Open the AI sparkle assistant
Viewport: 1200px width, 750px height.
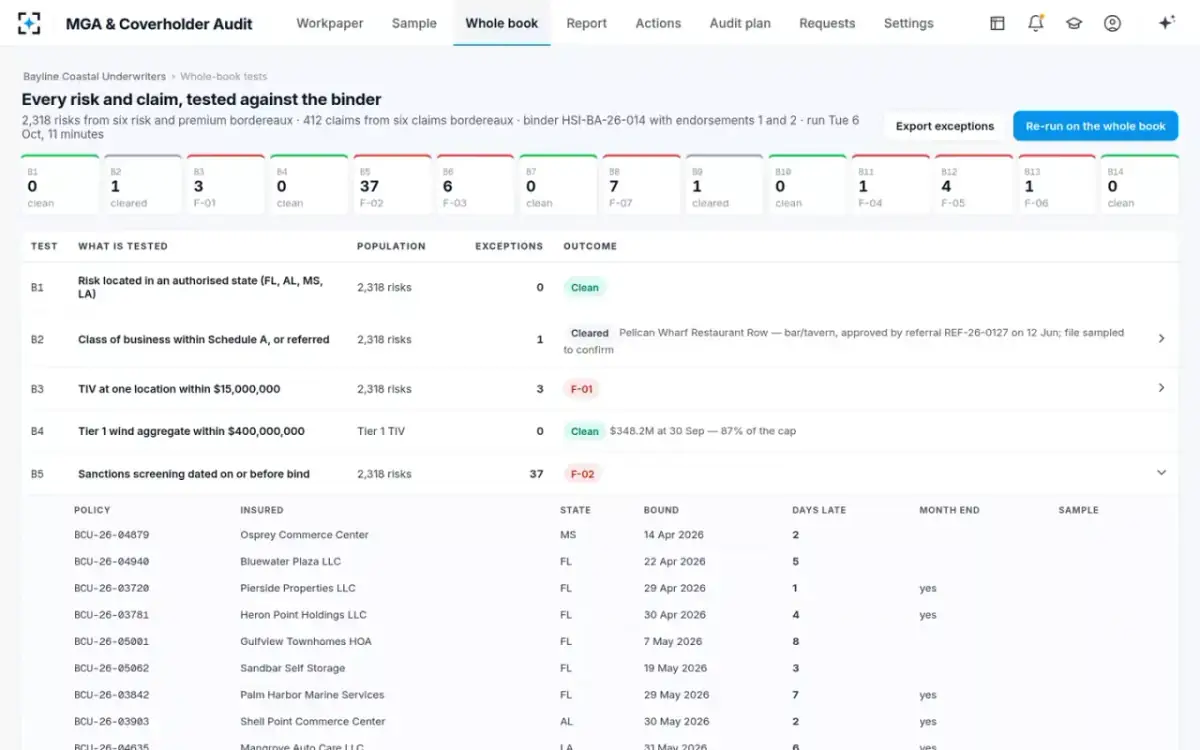pyautogui.click(x=1166, y=23)
